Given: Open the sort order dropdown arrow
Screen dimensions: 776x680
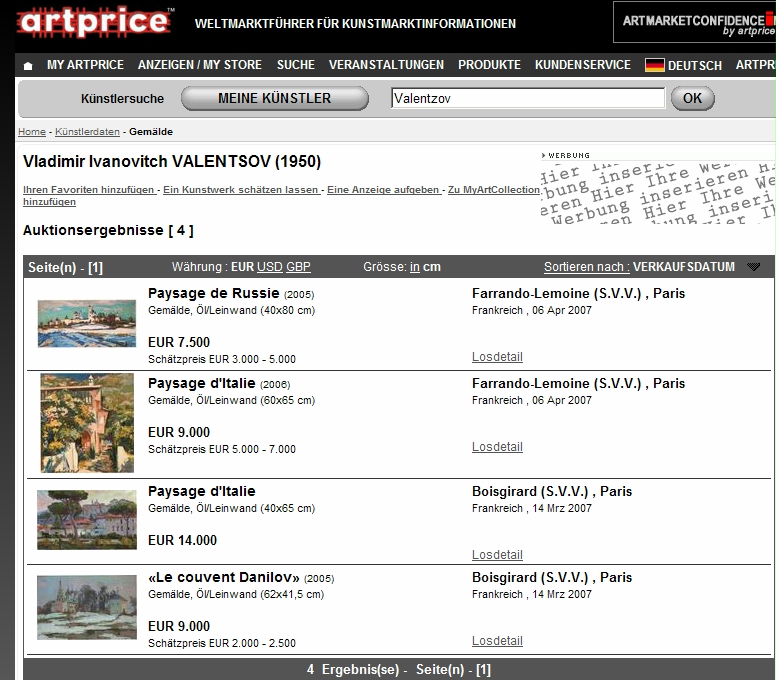Looking at the screenshot, I should pos(753,267).
